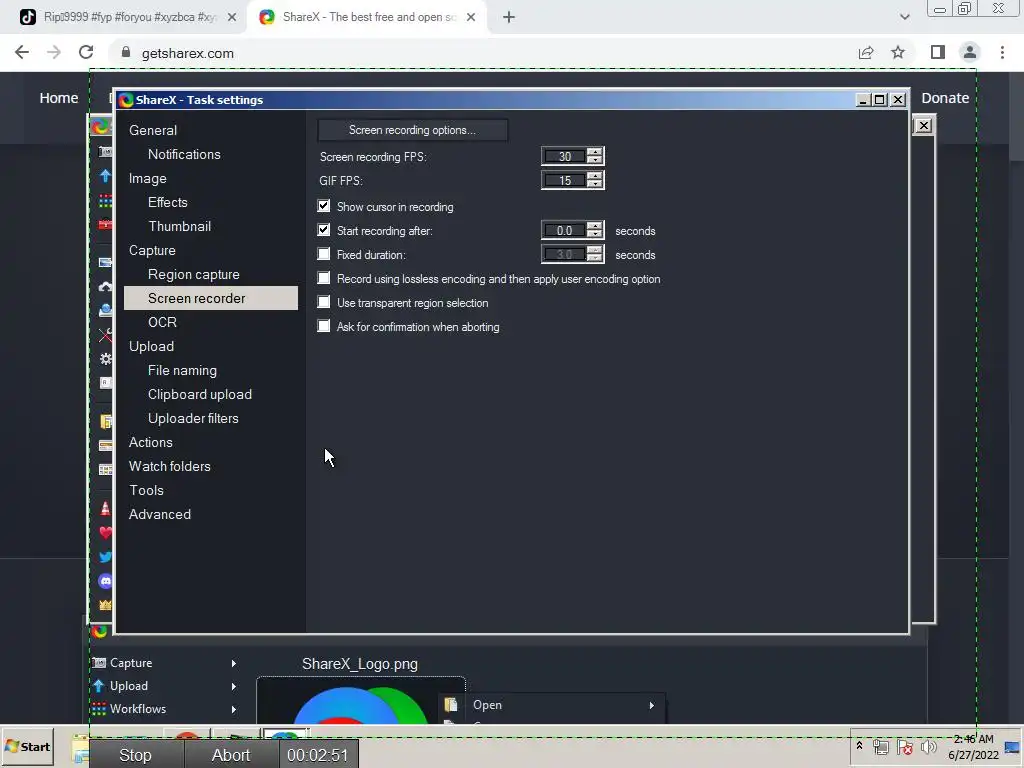Stop the screen recording
The height and width of the screenshot is (768, 1024).
coord(135,755)
